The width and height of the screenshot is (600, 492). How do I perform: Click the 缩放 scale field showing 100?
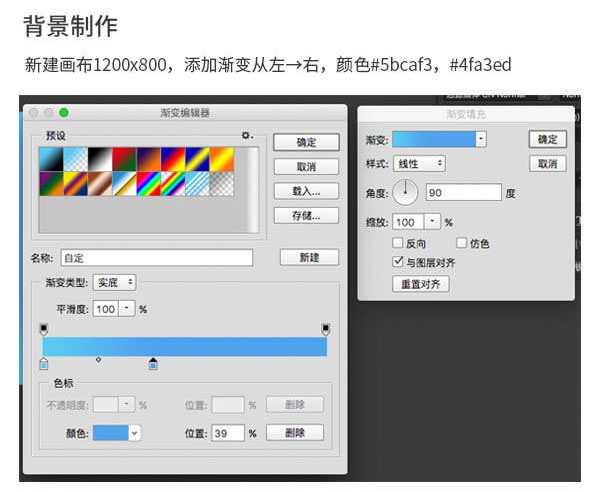(408, 222)
